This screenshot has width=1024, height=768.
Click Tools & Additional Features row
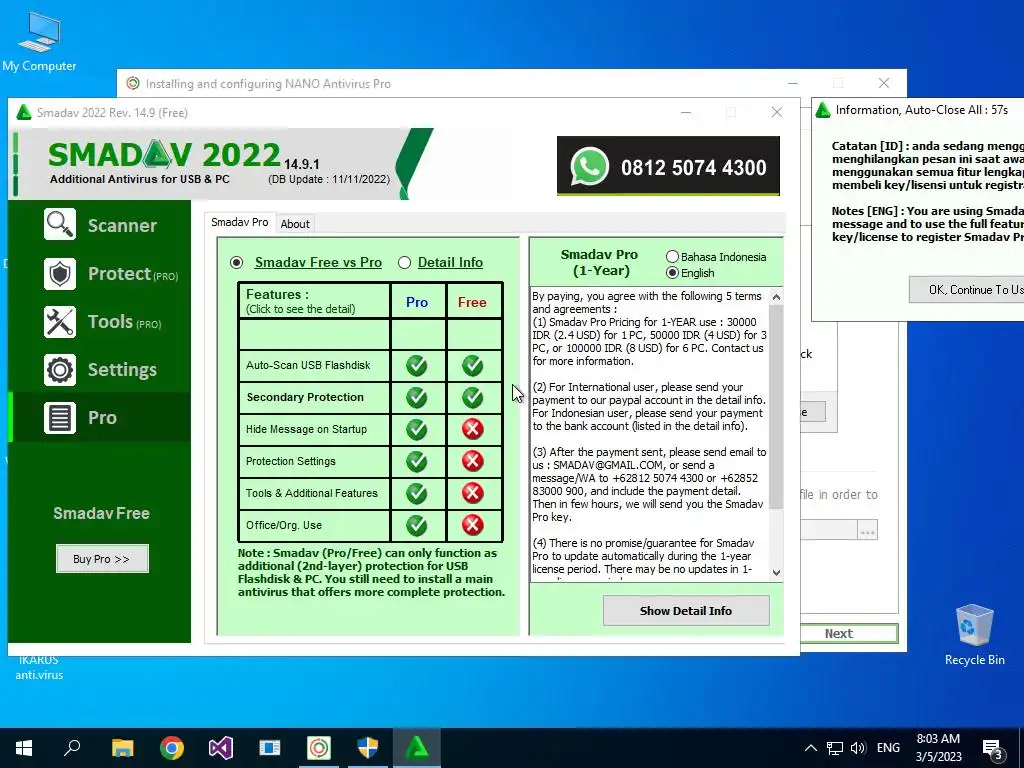point(314,493)
